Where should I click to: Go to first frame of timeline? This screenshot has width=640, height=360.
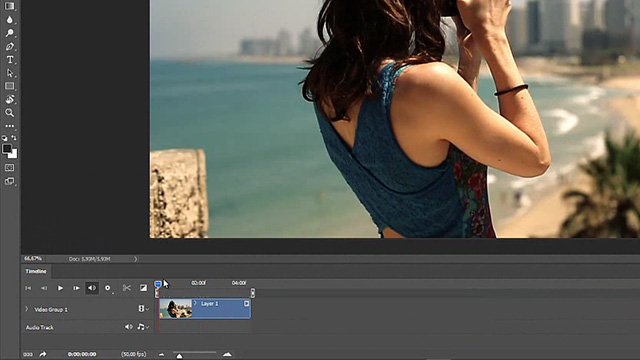point(28,288)
